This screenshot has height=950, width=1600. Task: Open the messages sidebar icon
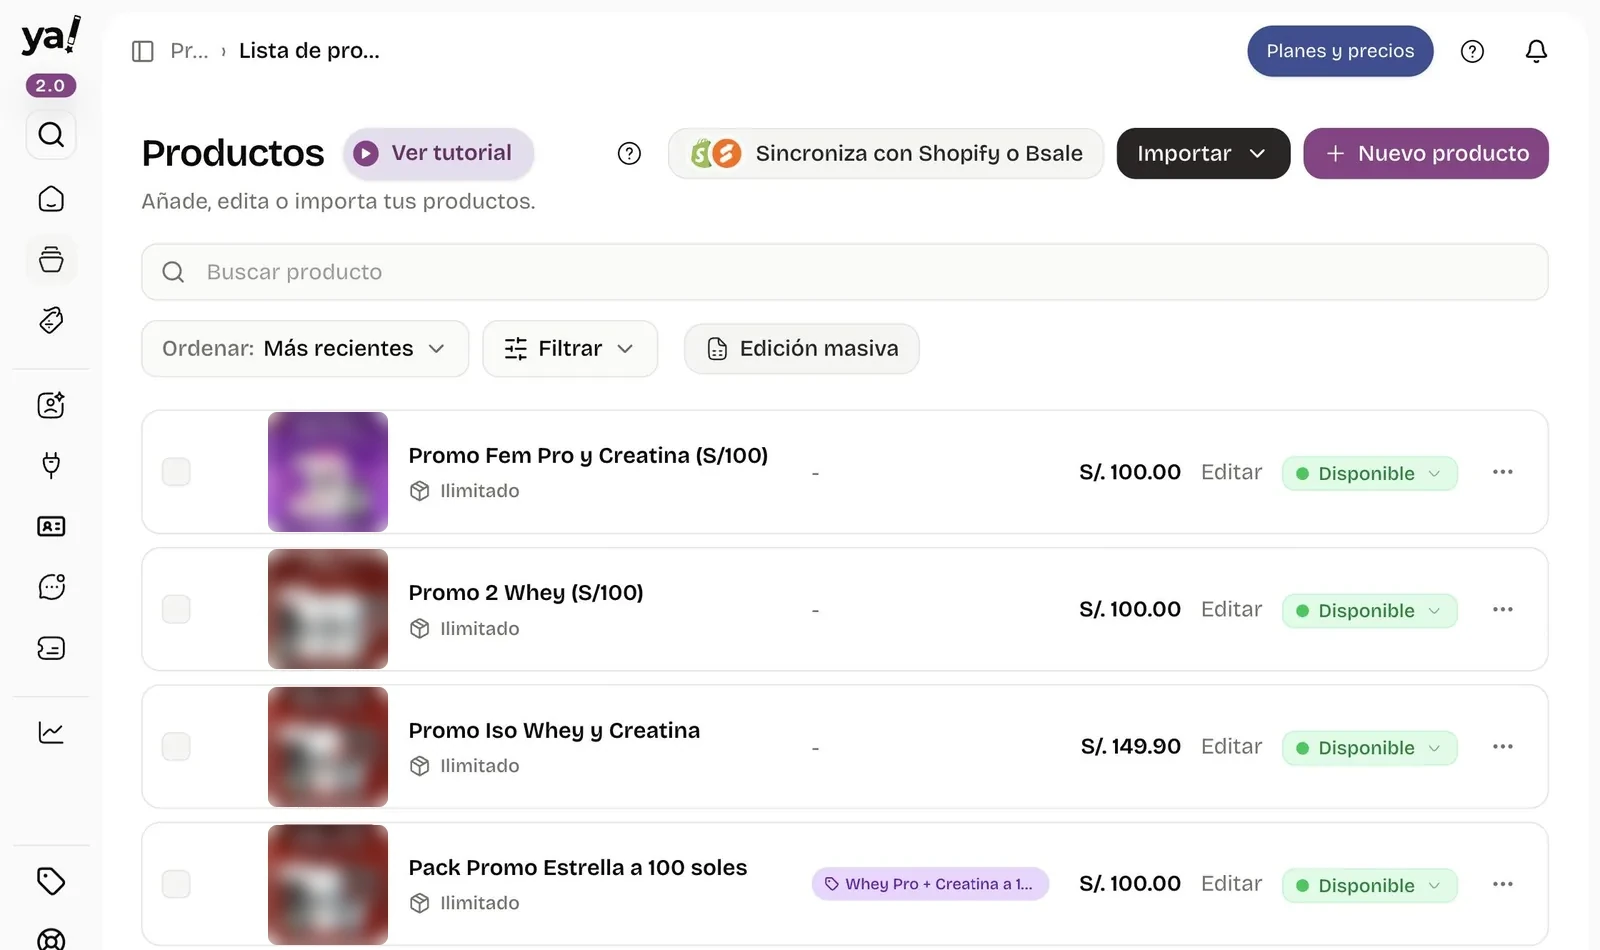tap(51, 648)
